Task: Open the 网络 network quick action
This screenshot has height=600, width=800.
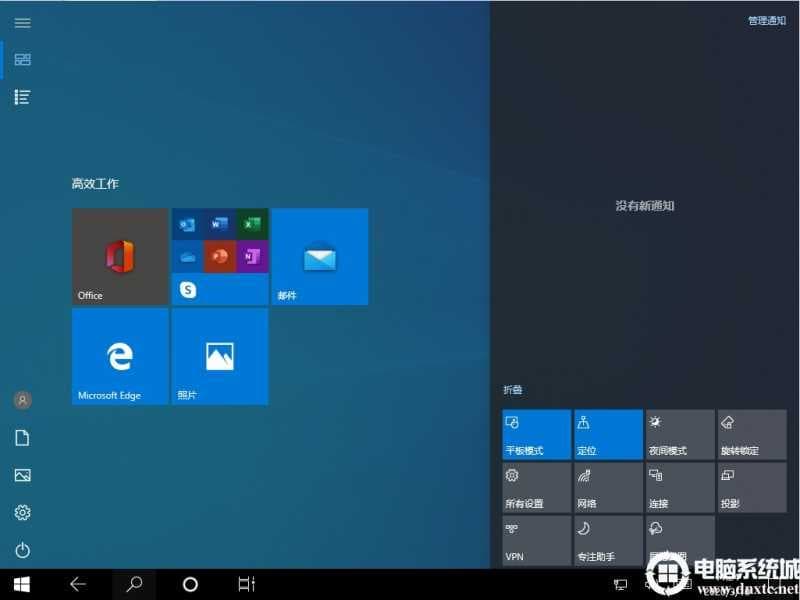Action: [609, 488]
